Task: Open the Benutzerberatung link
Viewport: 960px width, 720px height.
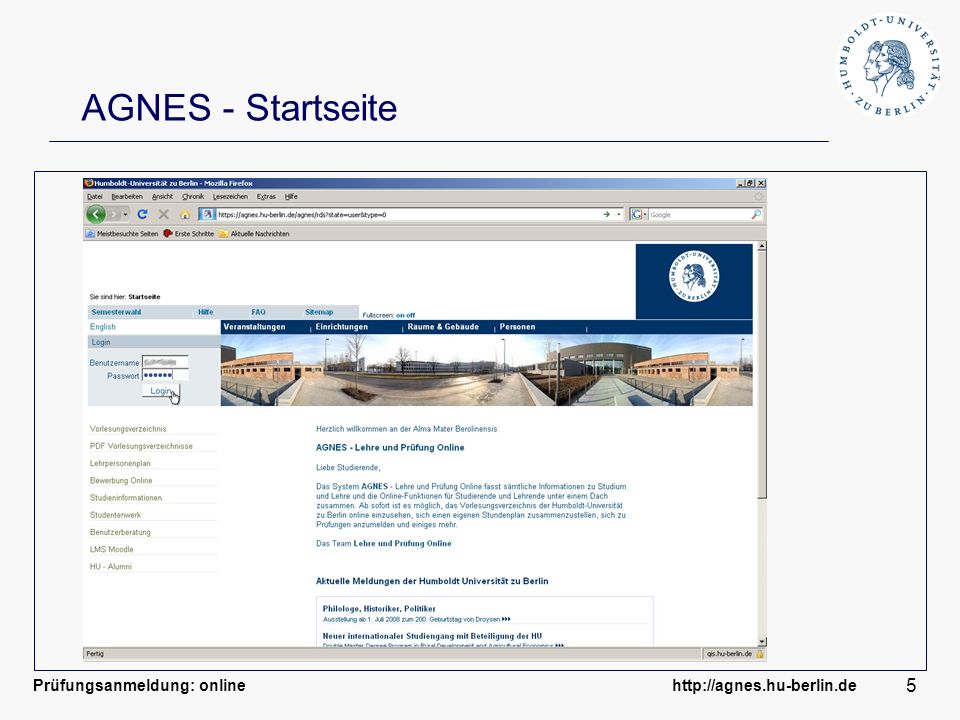Action: point(120,532)
